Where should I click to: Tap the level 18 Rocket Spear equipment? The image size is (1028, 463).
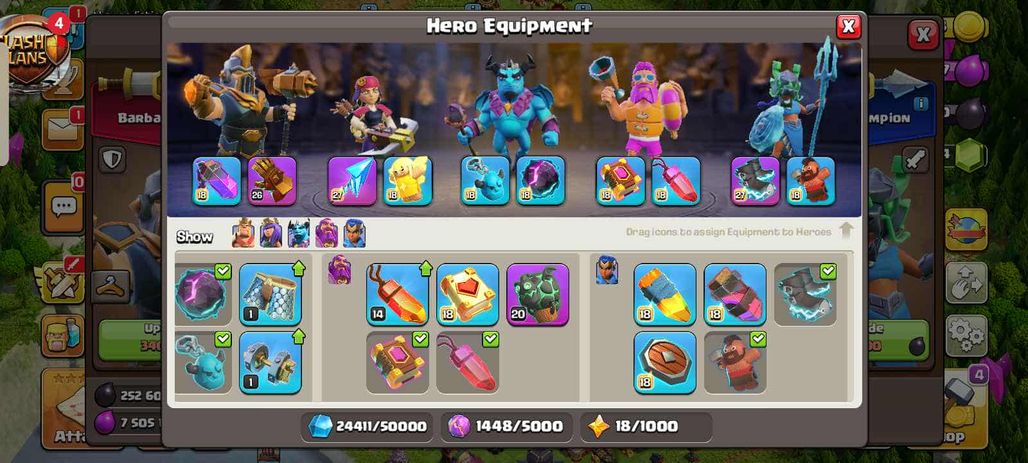(x=665, y=294)
